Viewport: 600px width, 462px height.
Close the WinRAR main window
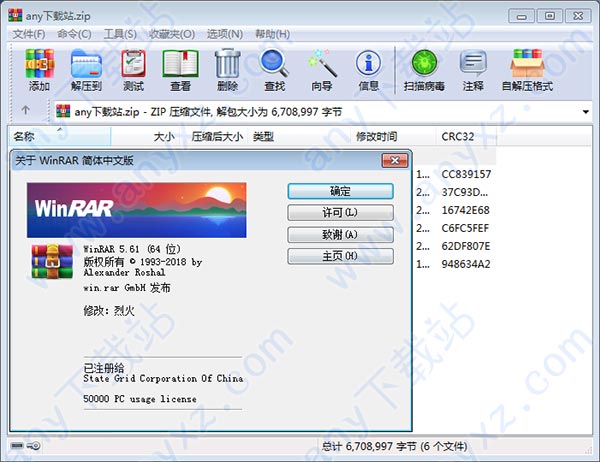tap(578, 16)
